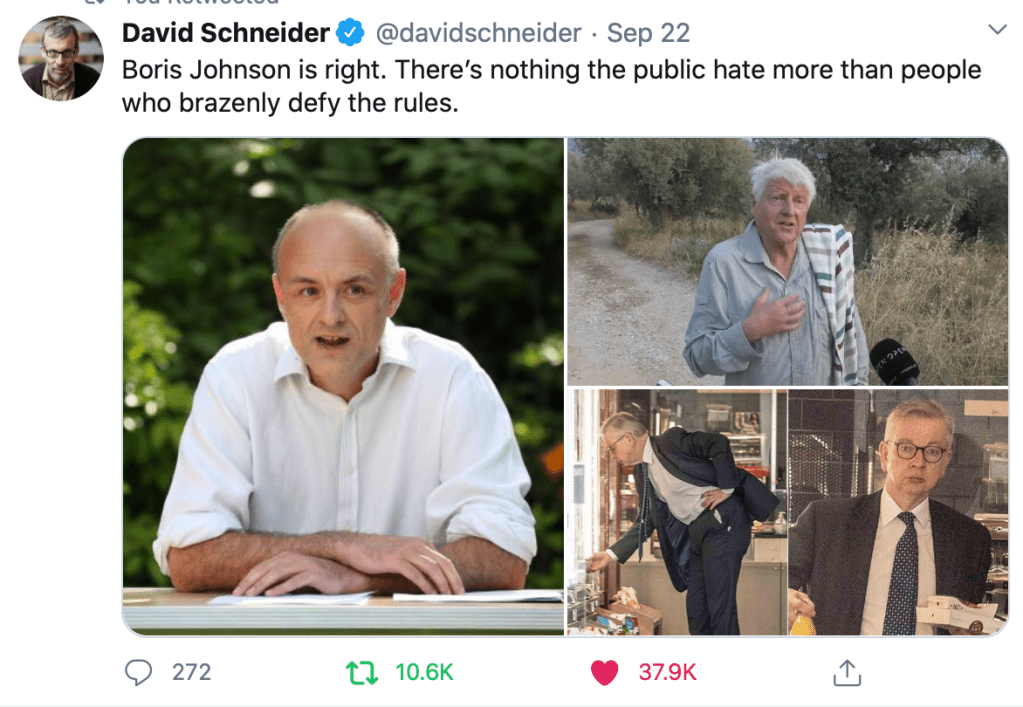Click the blue verified badge
Screen dimensions: 1023x707
click(350, 33)
